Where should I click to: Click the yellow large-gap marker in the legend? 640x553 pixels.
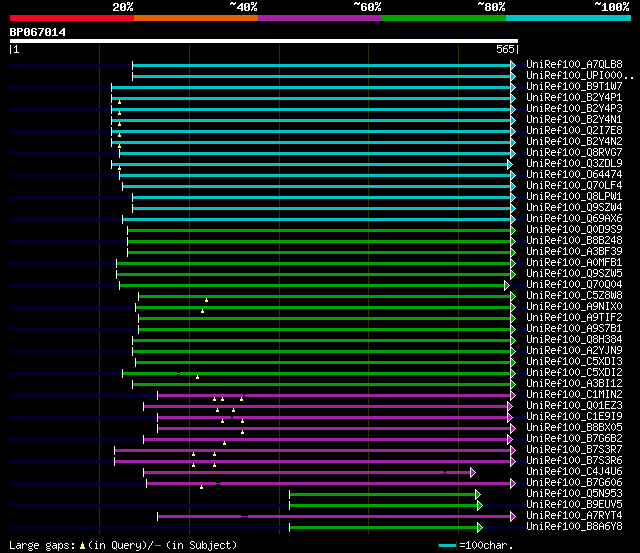pyautogui.click(x=82, y=546)
